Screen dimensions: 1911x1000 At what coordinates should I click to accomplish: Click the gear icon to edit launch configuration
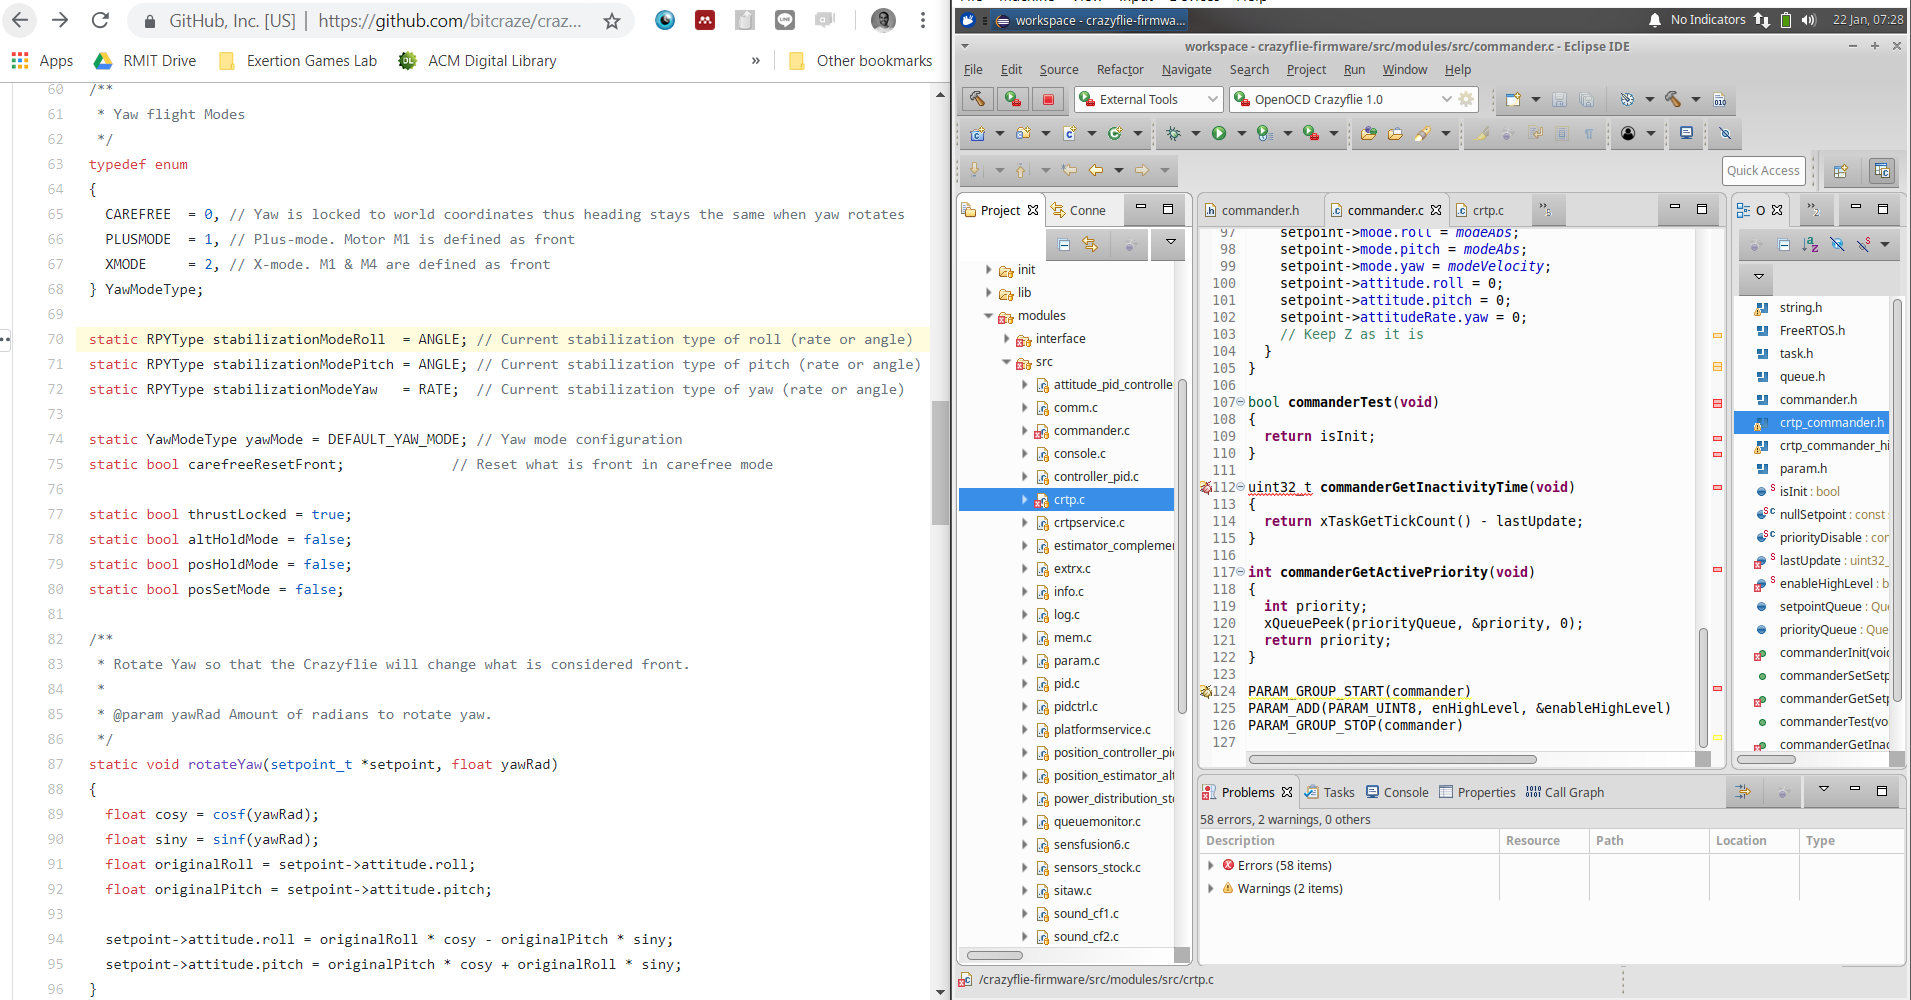pos(1466,99)
